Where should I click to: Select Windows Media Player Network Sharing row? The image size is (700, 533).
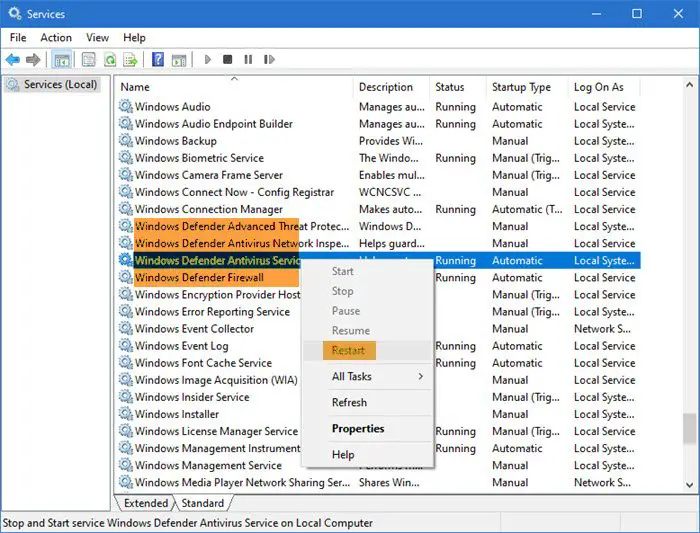(379, 482)
